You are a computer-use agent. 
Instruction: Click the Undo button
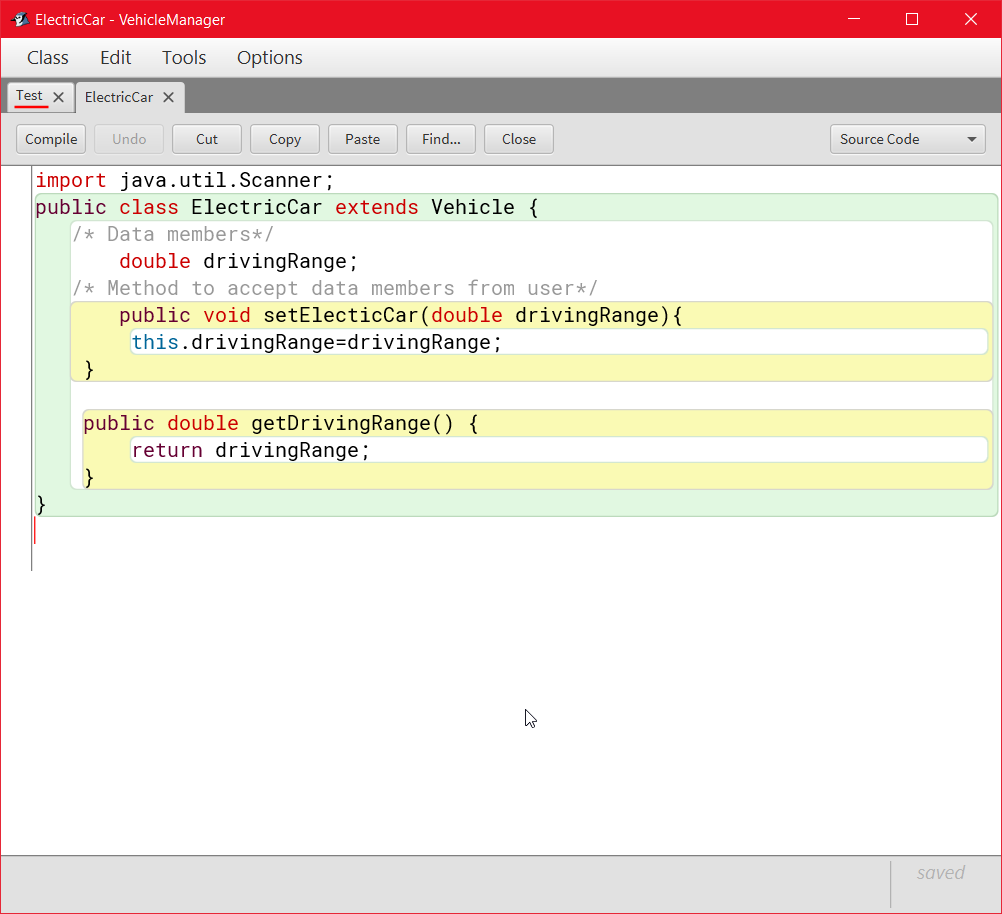pos(129,139)
